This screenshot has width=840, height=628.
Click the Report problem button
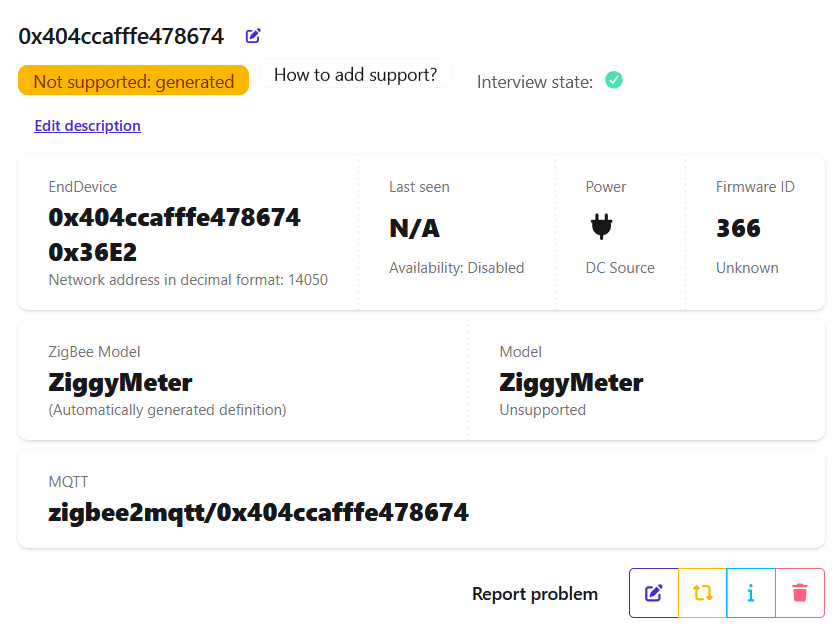(534, 594)
